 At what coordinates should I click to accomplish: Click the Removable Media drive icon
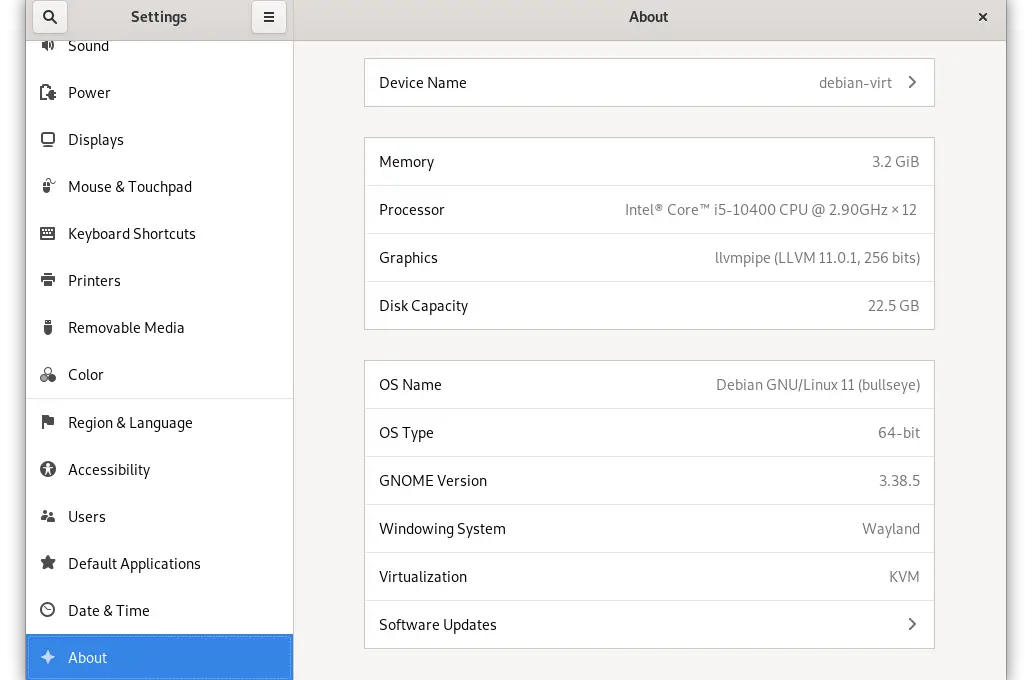(x=48, y=328)
